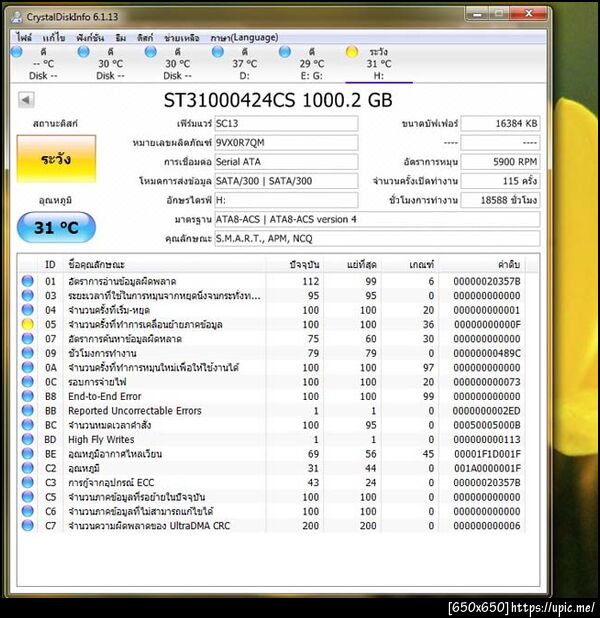The image size is (600, 618).
Task: Click the interface field Serial ATA
Action: [x=286, y=162]
